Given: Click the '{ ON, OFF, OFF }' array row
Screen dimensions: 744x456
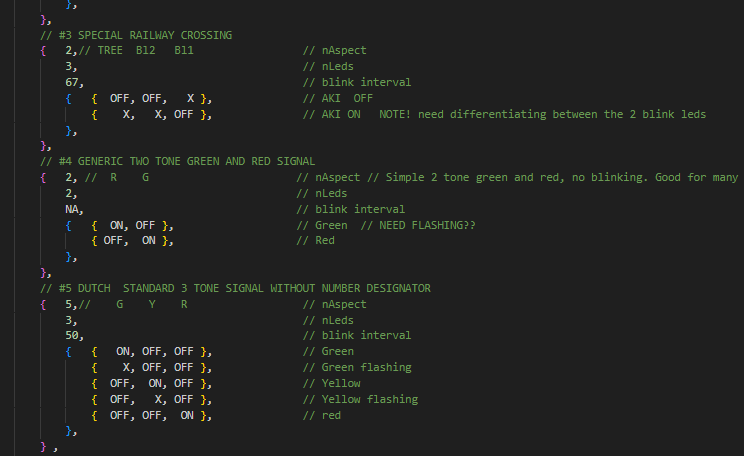Looking at the screenshot, I should tap(151, 352).
